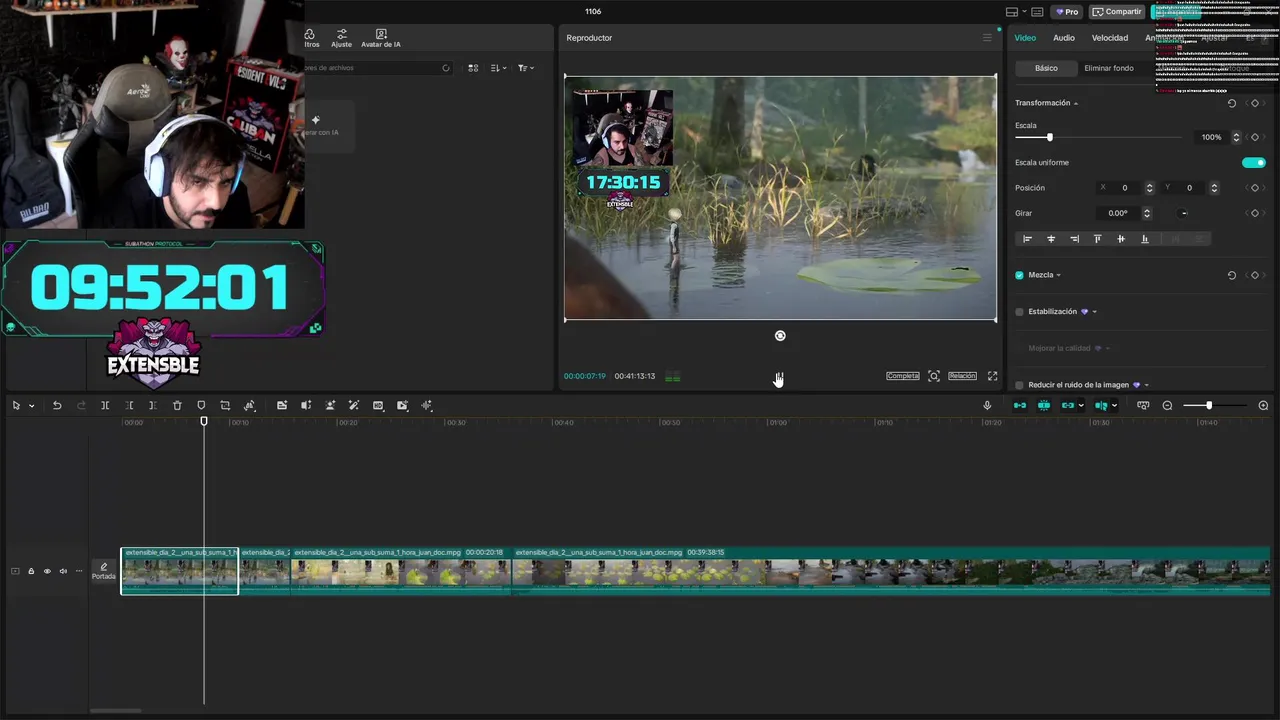
Task: Zoom in the timeline with plus icon
Action: [x=1263, y=405]
